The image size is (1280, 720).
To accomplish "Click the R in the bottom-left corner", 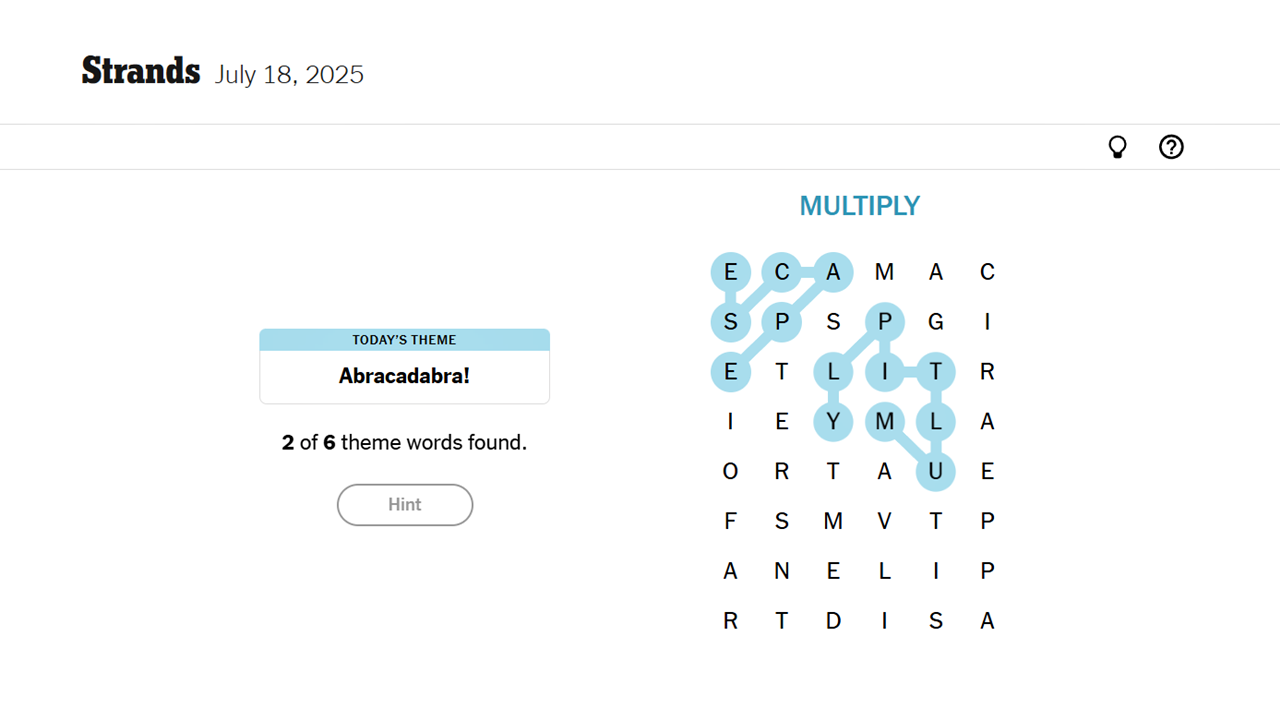I will (x=730, y=620).
